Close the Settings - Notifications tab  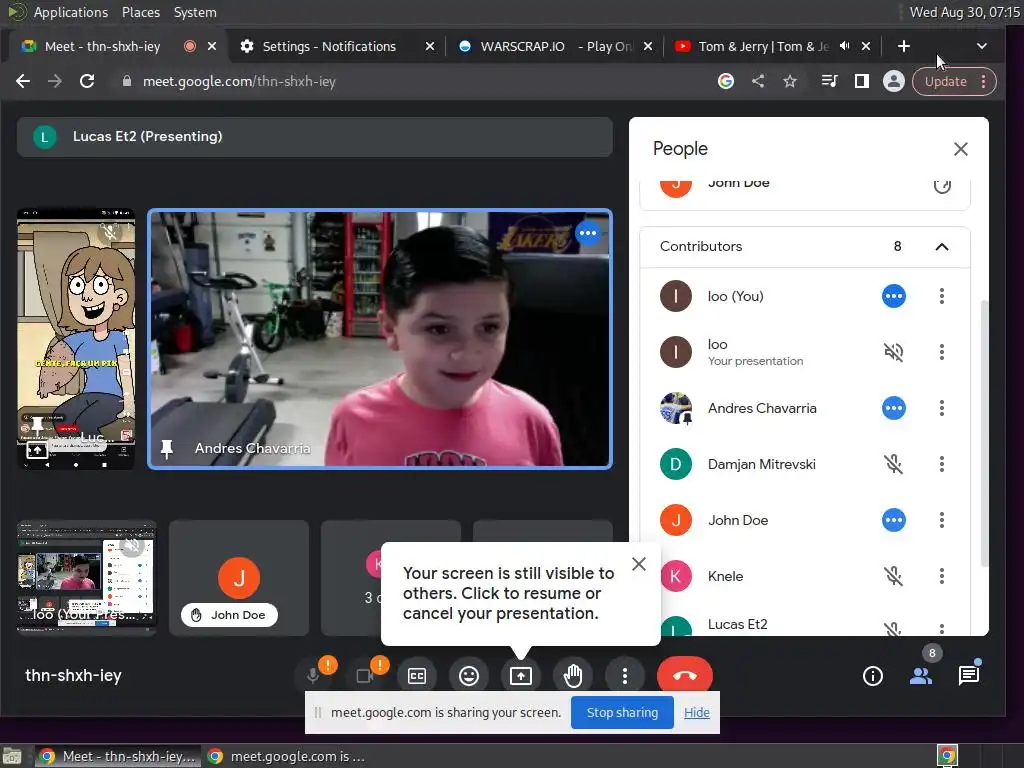(430, 46)
